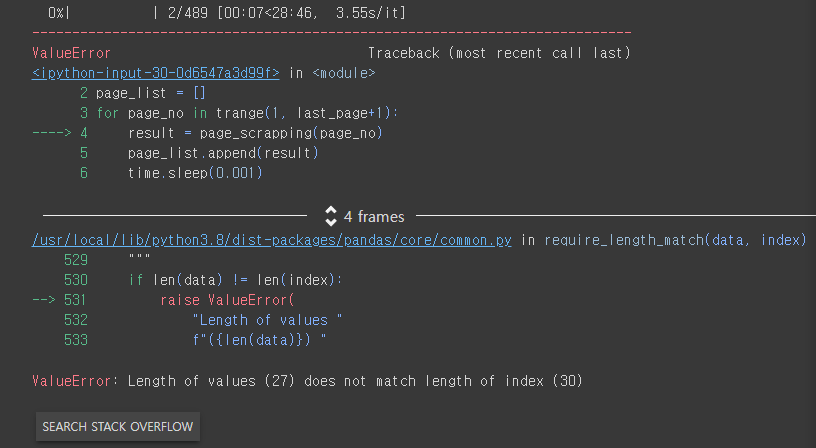This screenshot has height=448, width=816.
Task: Open the ipython-input-30-0d6547a3d99f link
Action: [156, 73]
